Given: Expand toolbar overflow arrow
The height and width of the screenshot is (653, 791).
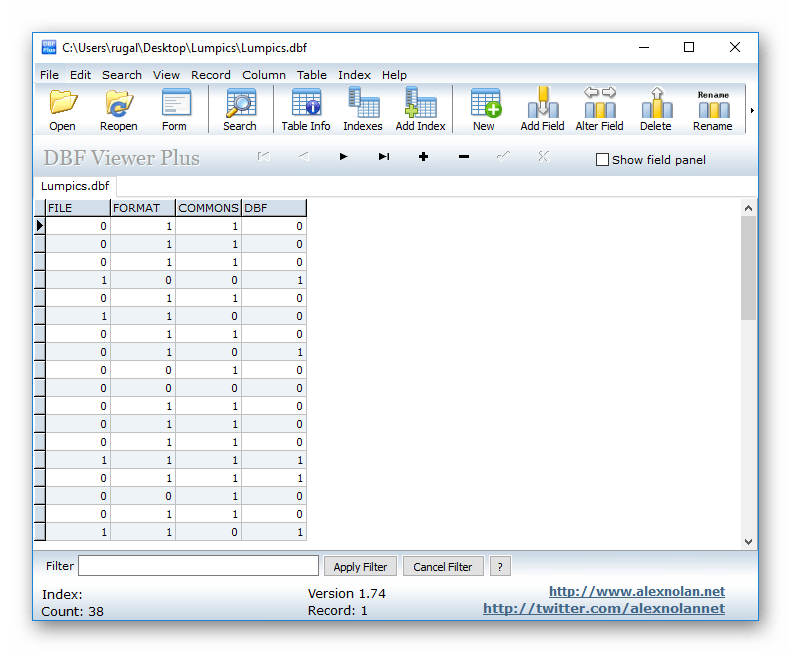Looking at the screenshot, I should click(752, 111).
